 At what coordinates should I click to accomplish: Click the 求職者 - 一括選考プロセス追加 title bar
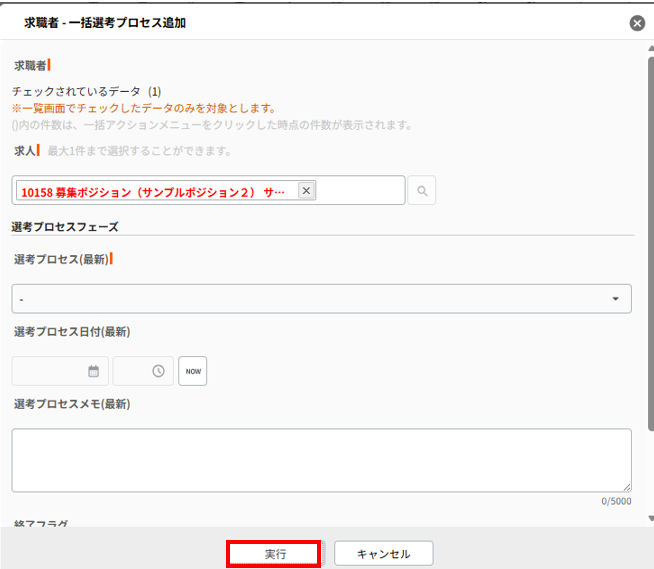300,23
